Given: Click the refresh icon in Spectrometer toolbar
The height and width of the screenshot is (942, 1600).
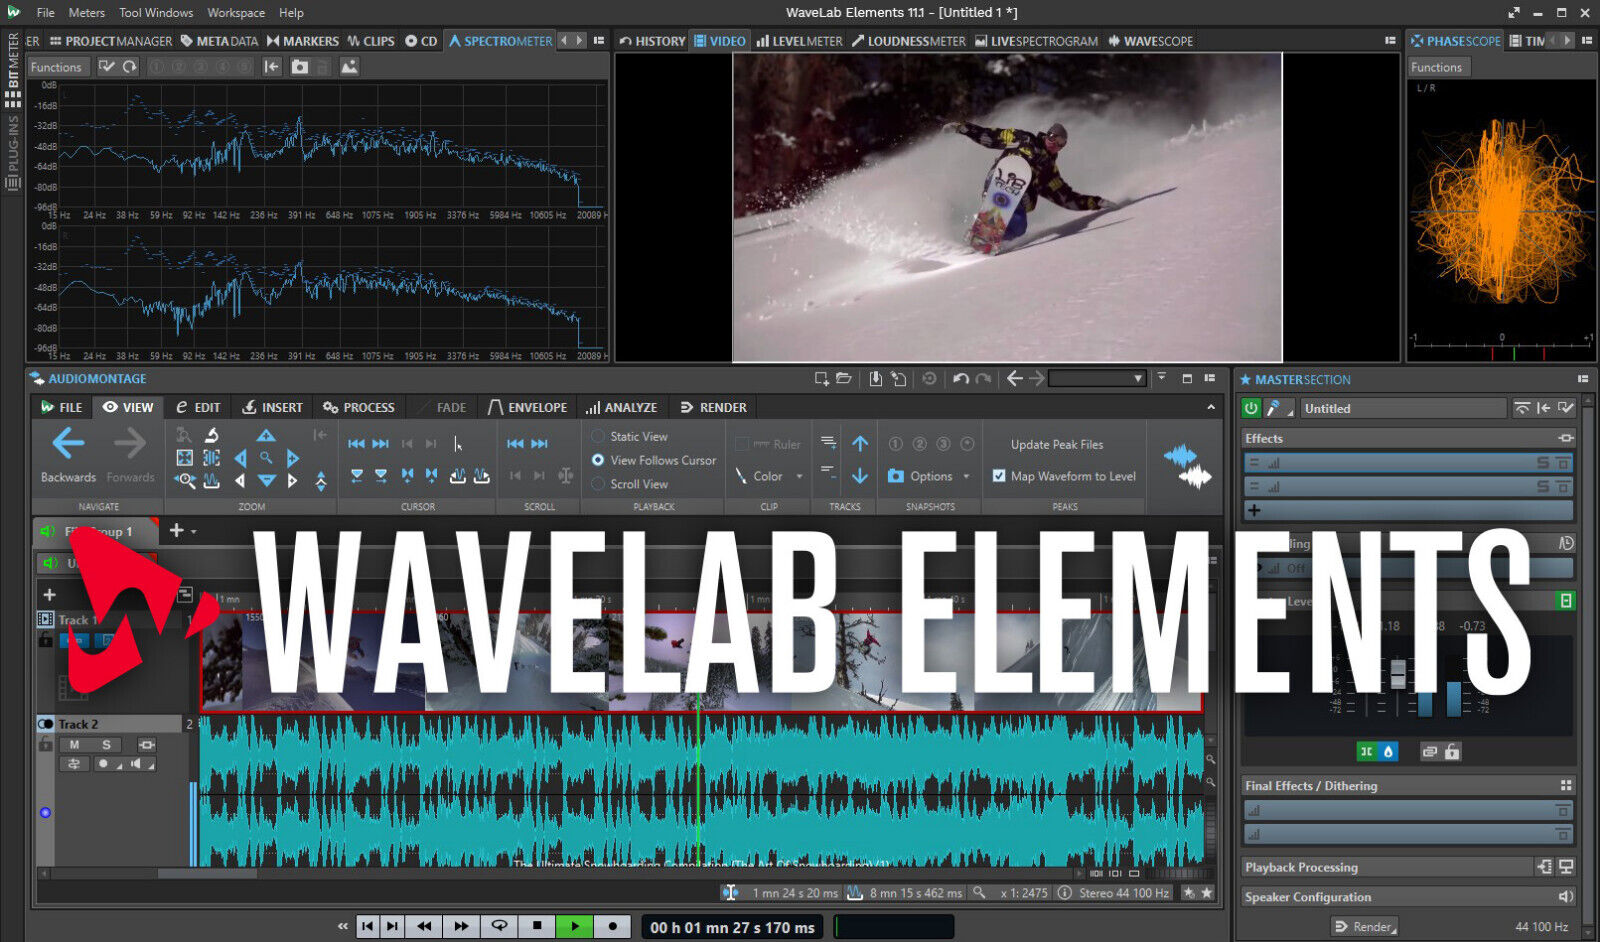Looking at the screenshot, I should pyautogui.click(x=130, y=67).
